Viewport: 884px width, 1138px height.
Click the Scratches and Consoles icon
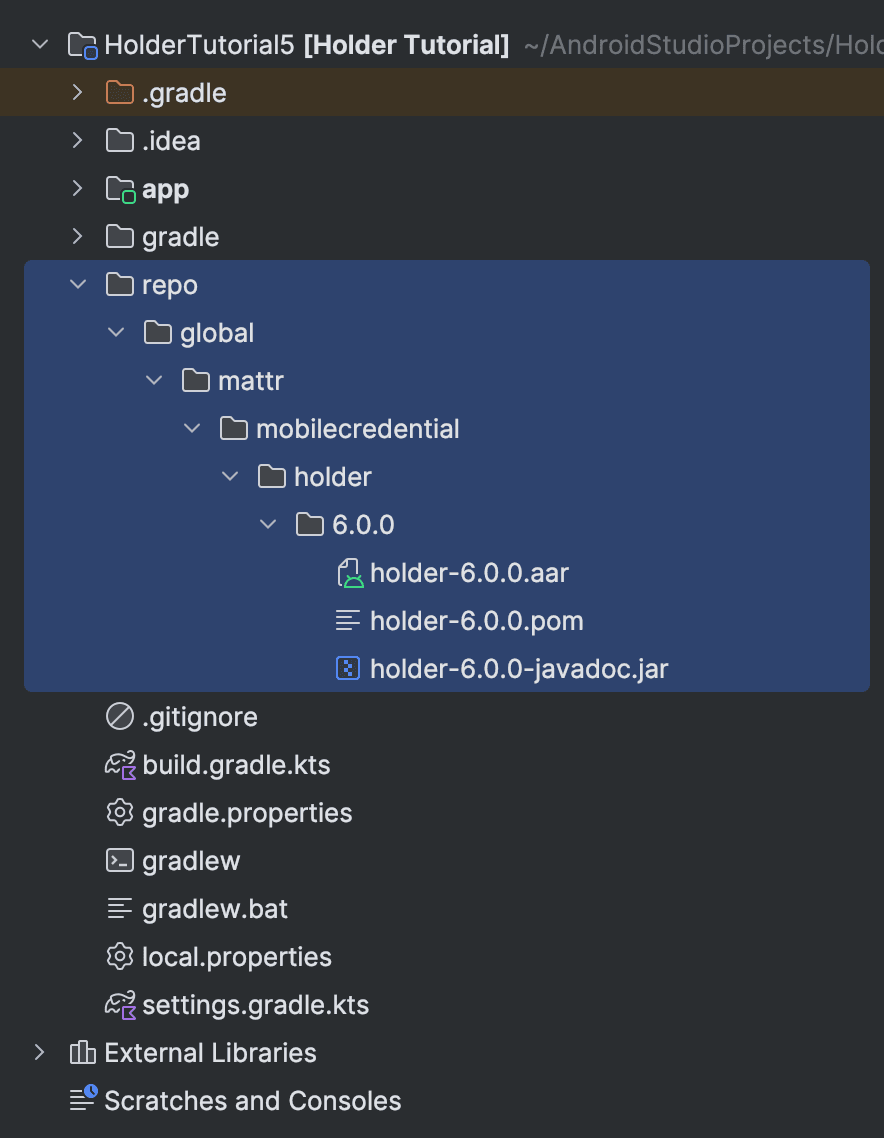point(82,1100)
